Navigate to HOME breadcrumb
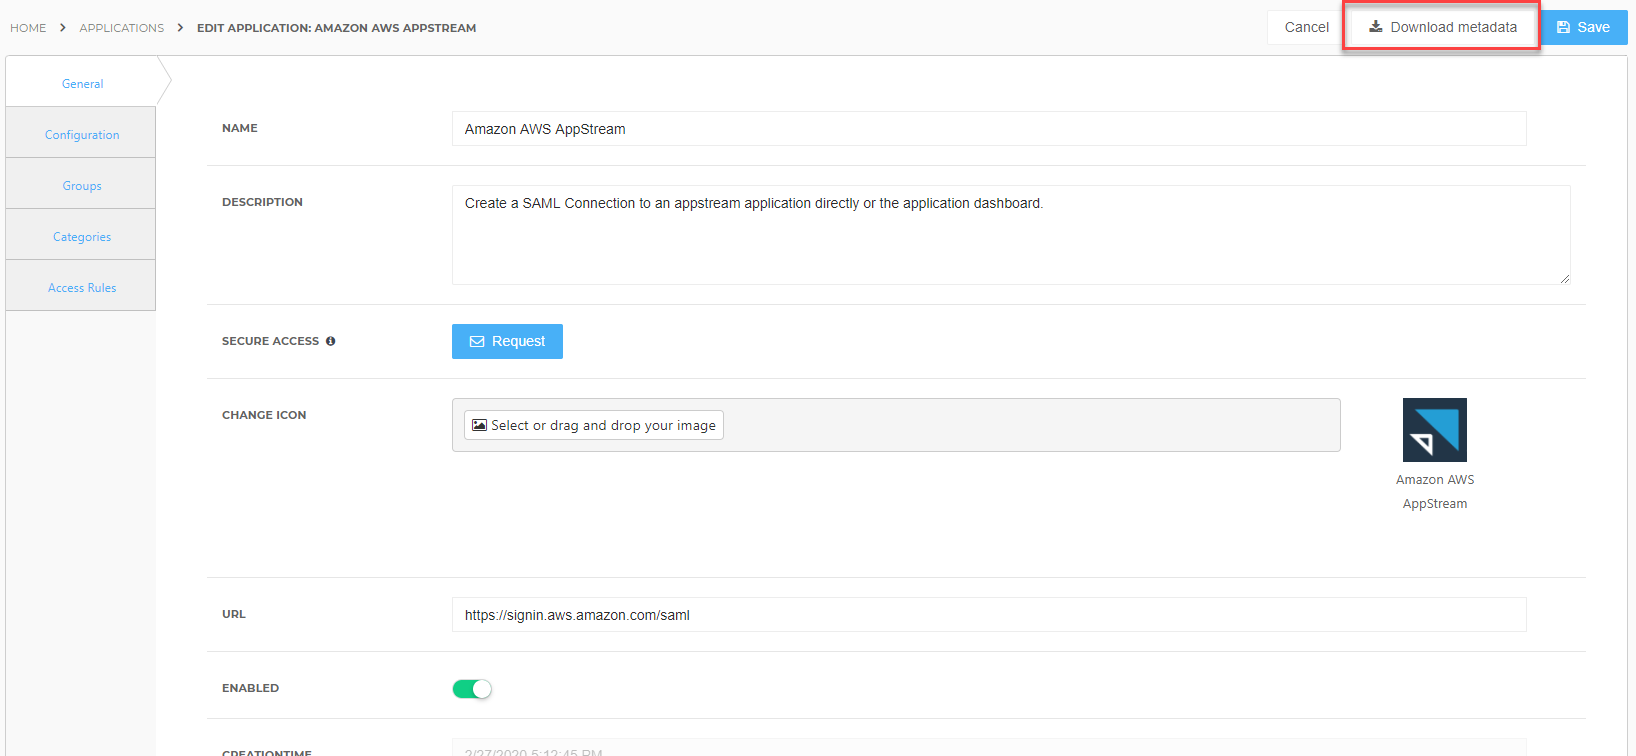The height and width of the screenshot is (756, 1636). pos(28,28)
